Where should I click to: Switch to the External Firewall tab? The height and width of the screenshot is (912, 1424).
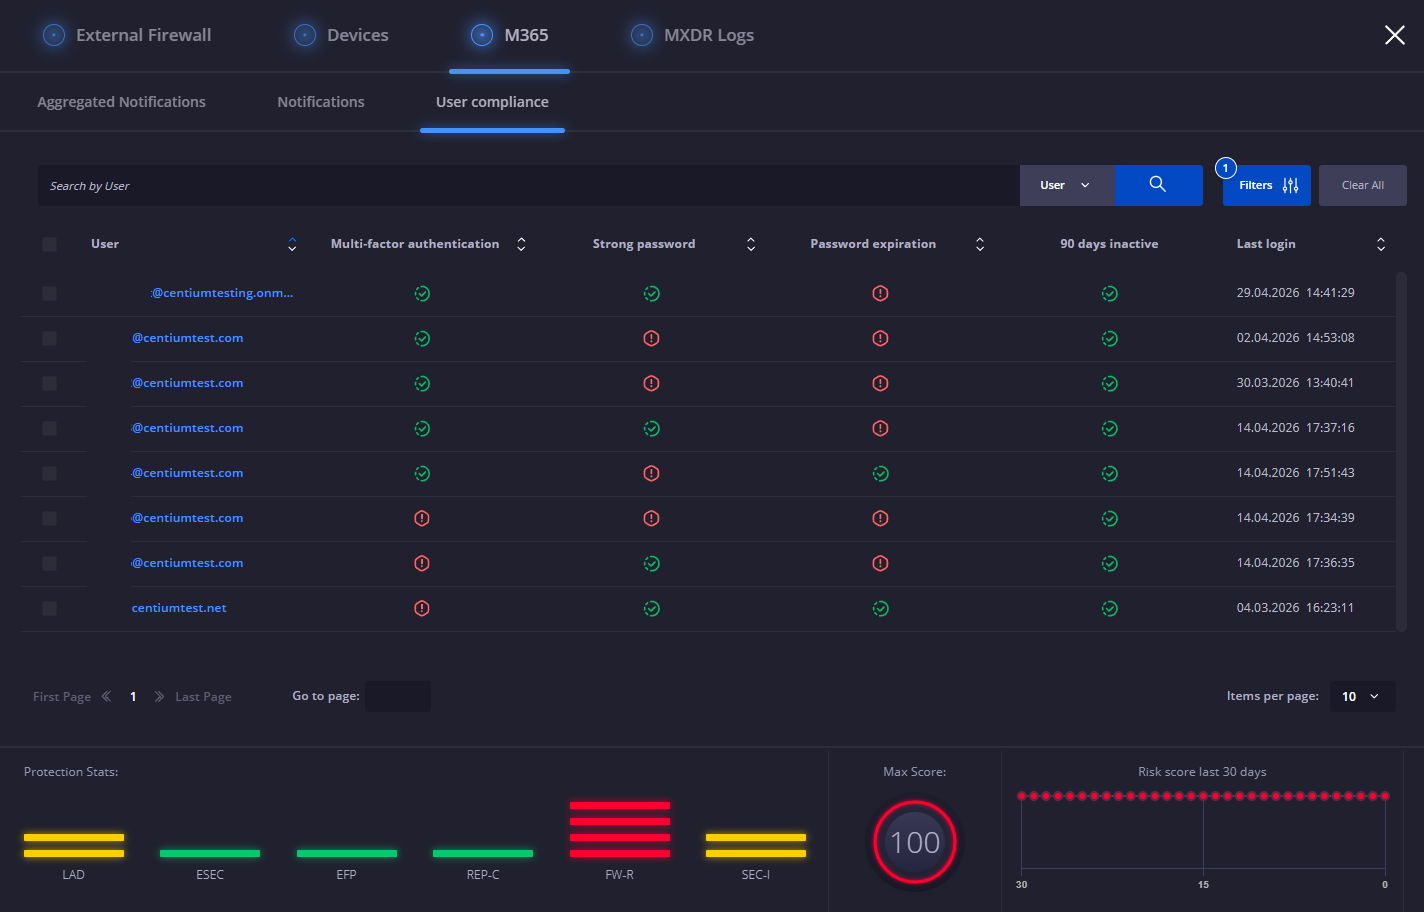(x=127, y=35)
